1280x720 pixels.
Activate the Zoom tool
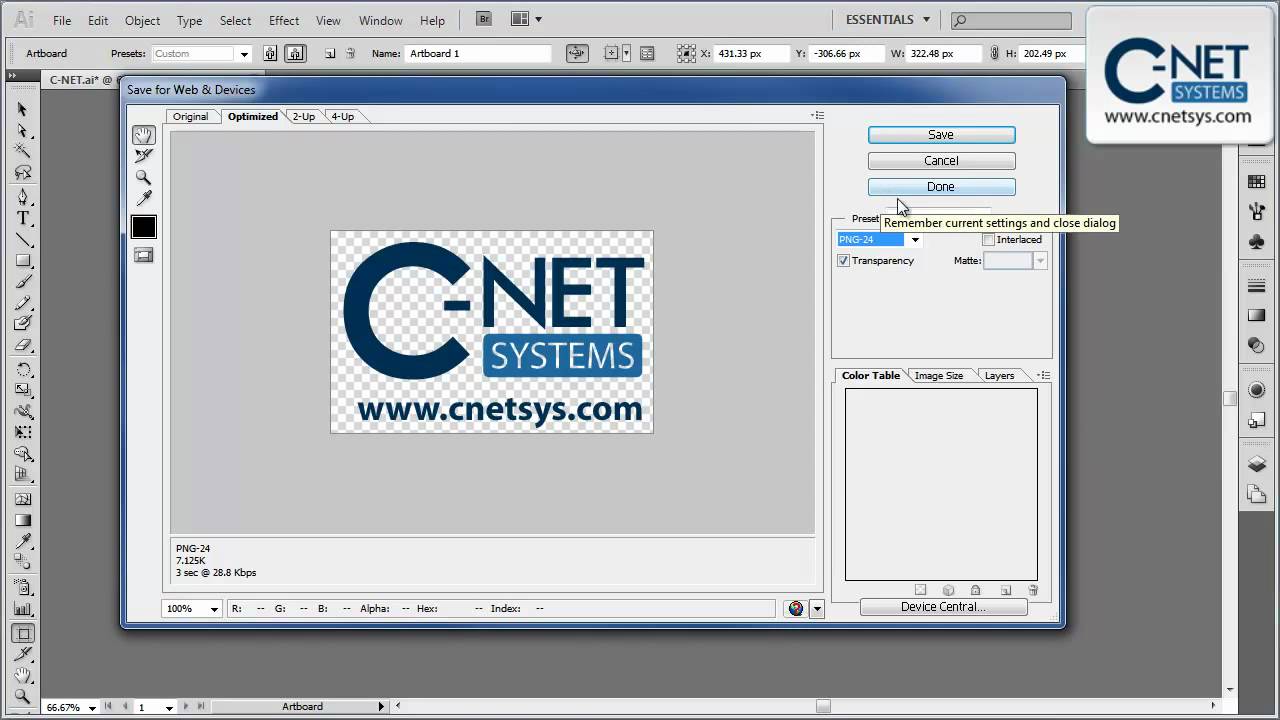[x=143, y=177]
